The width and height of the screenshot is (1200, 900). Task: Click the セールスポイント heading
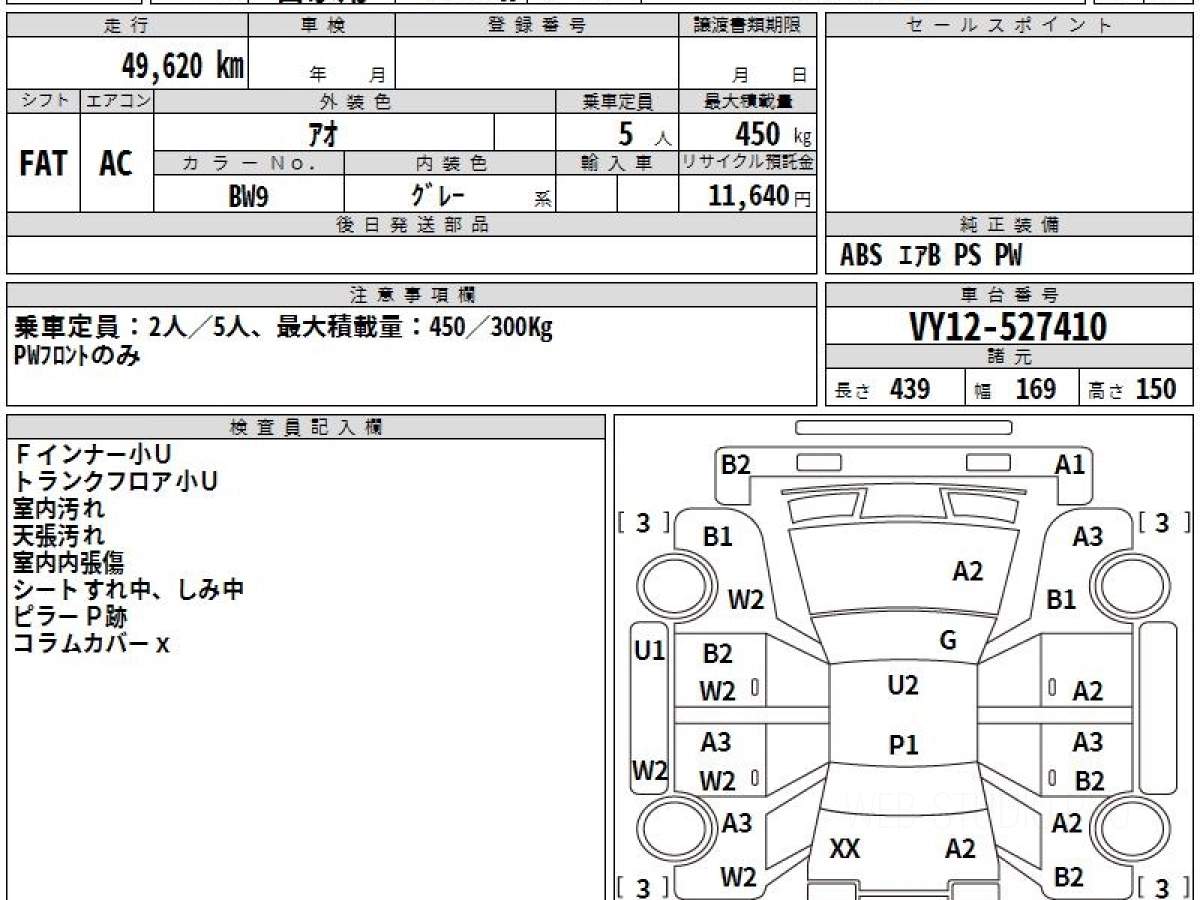click(1010, 26)
